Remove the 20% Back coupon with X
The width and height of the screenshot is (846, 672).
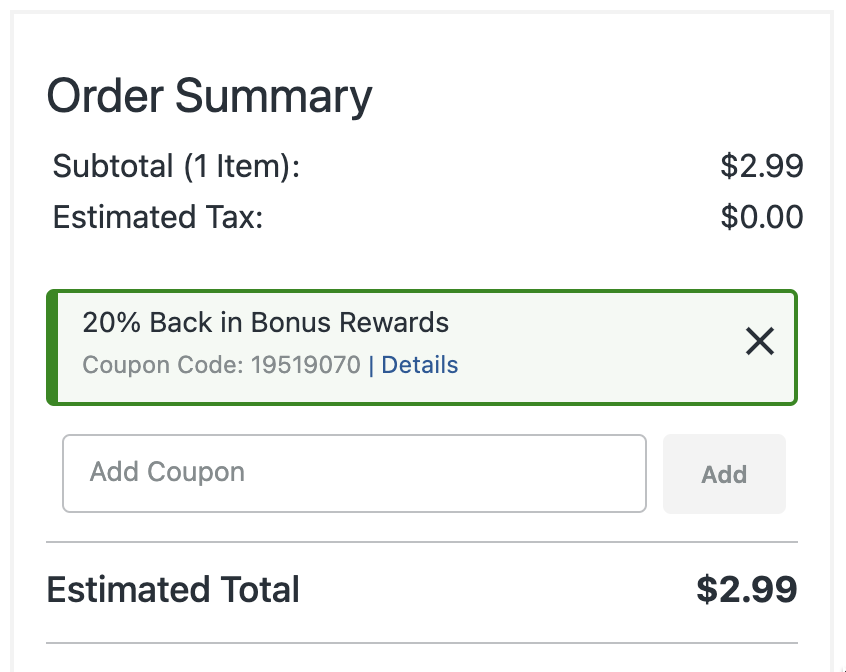click(760, 342)
